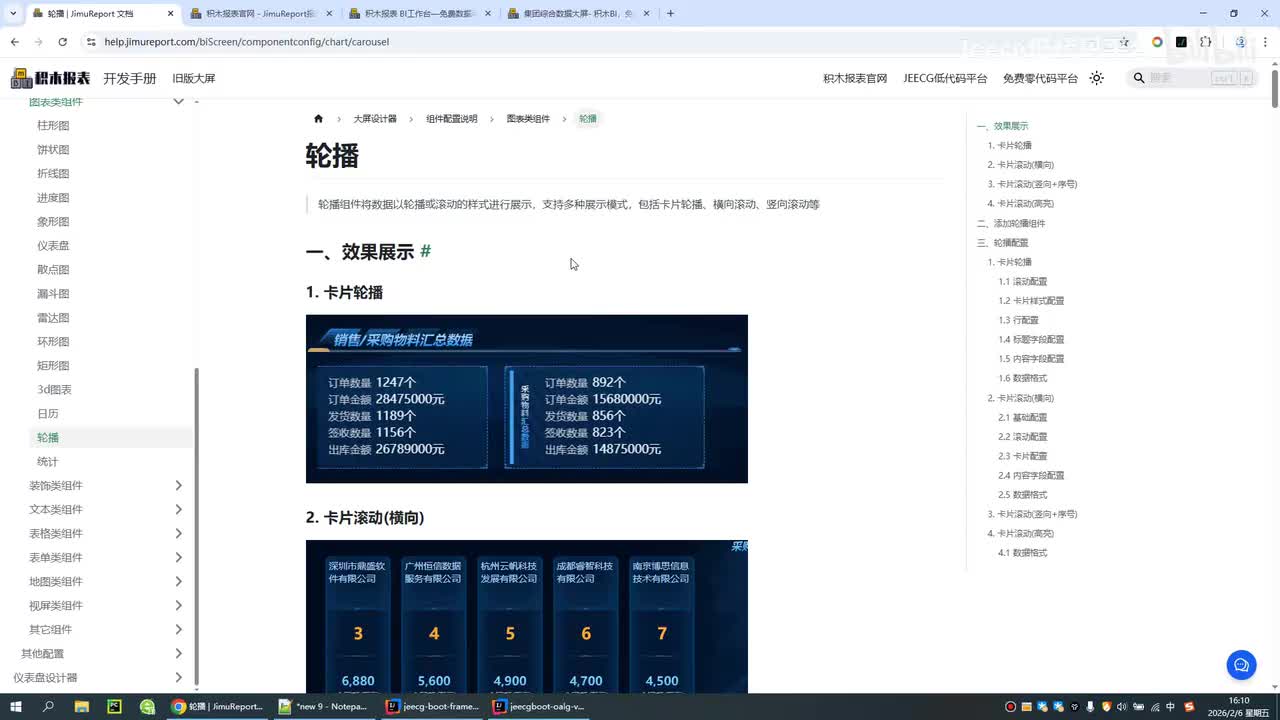This screenshot has width=1280, height=720.
Task: Open the Windows Start menu
Action: 15,706
